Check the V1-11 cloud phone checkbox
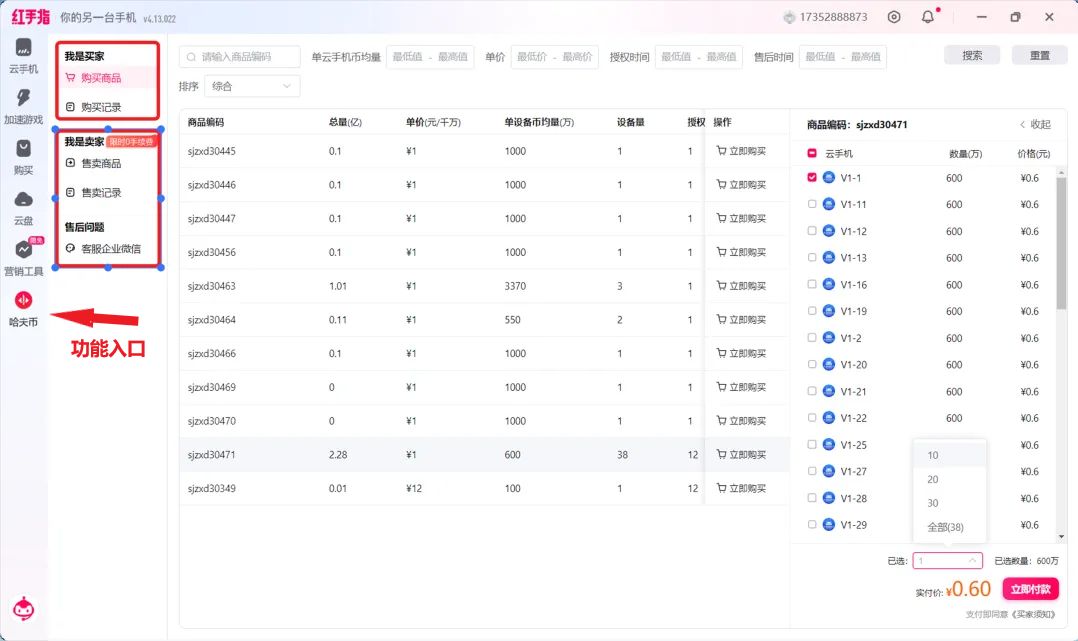 [x=812, y=204]
